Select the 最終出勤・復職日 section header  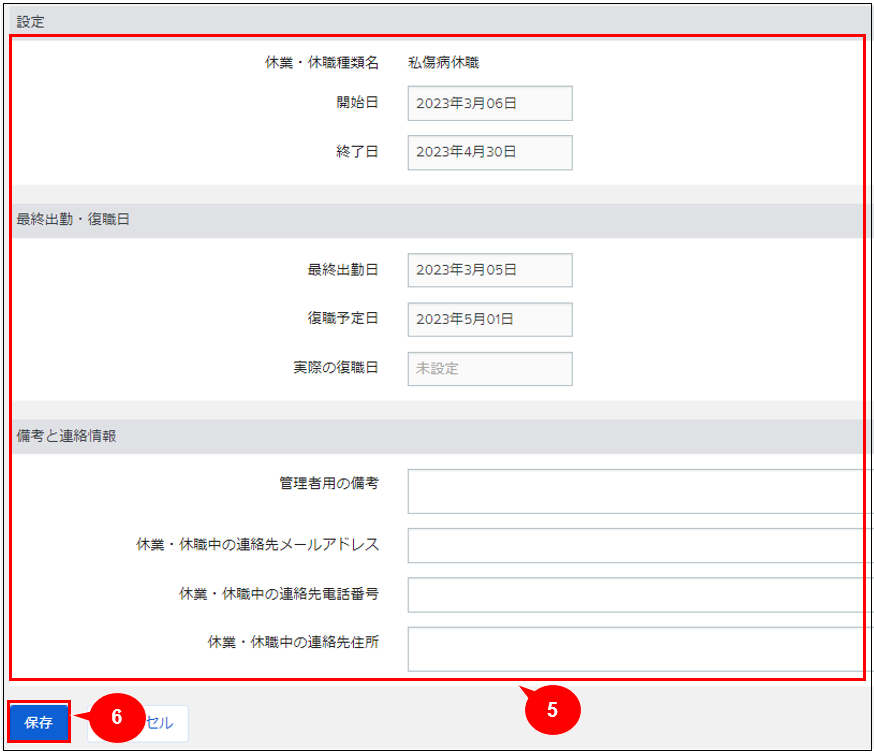coord(73,220)
